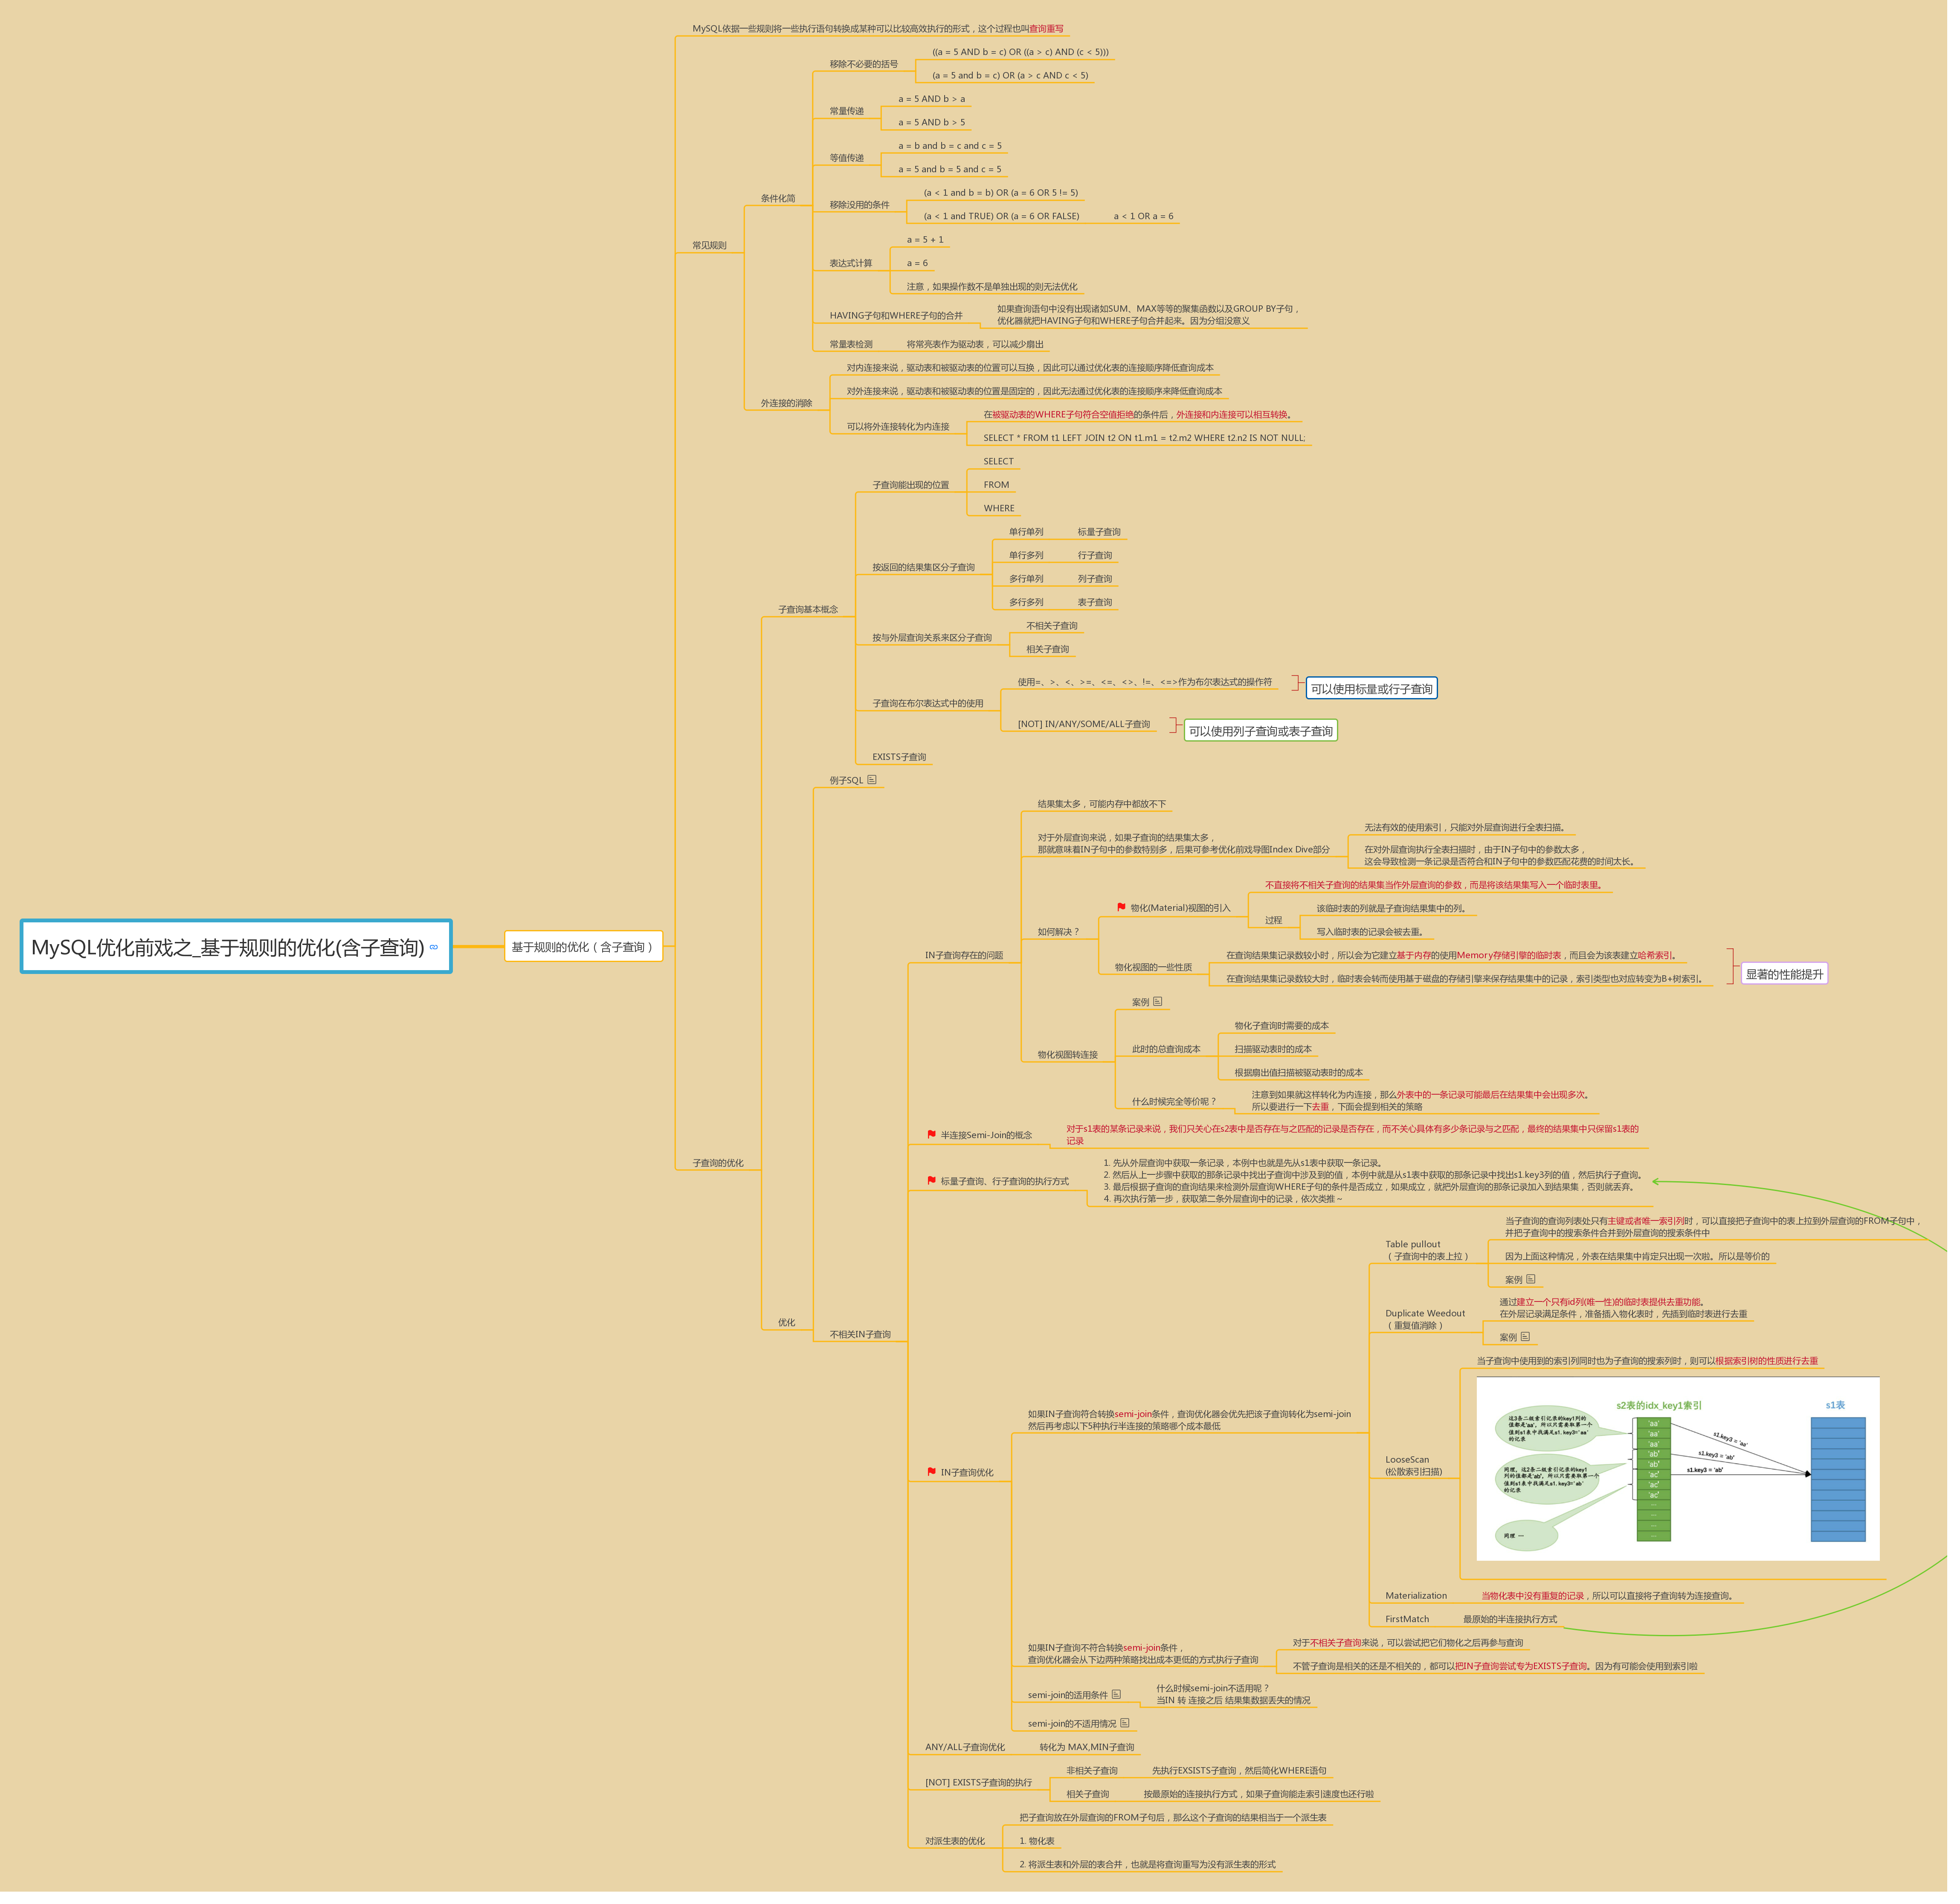Select the 移除没用的条件 node
Image resolution: width=1960 pixels, height=1904 pixels.
pos(865,206)
